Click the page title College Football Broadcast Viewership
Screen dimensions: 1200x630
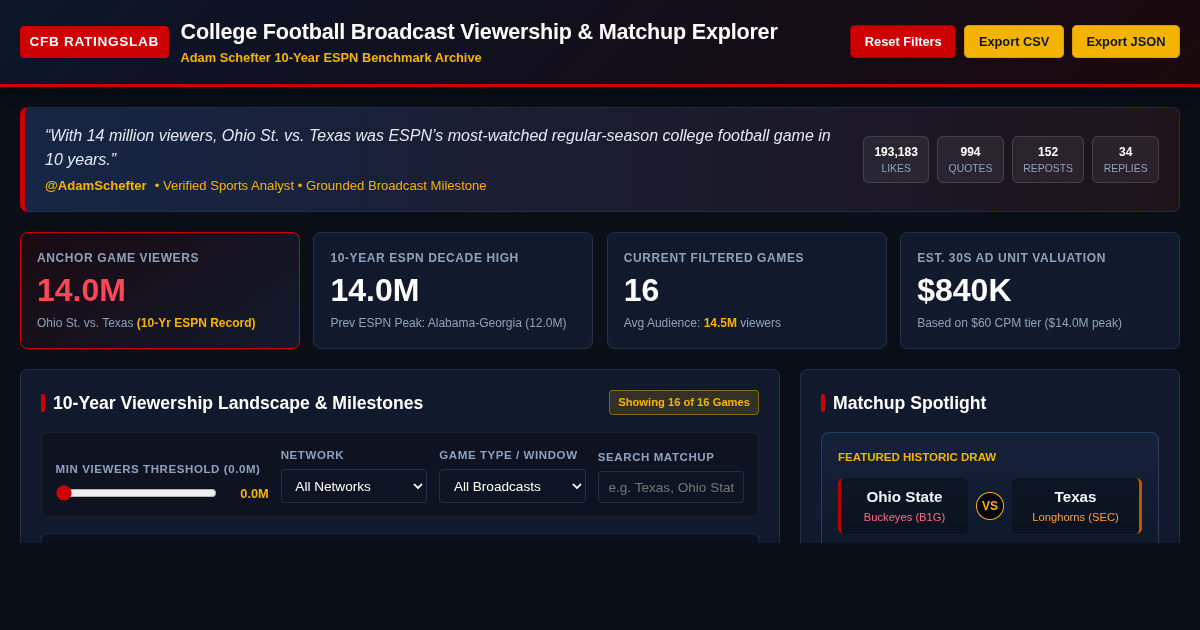click(479, 32)
